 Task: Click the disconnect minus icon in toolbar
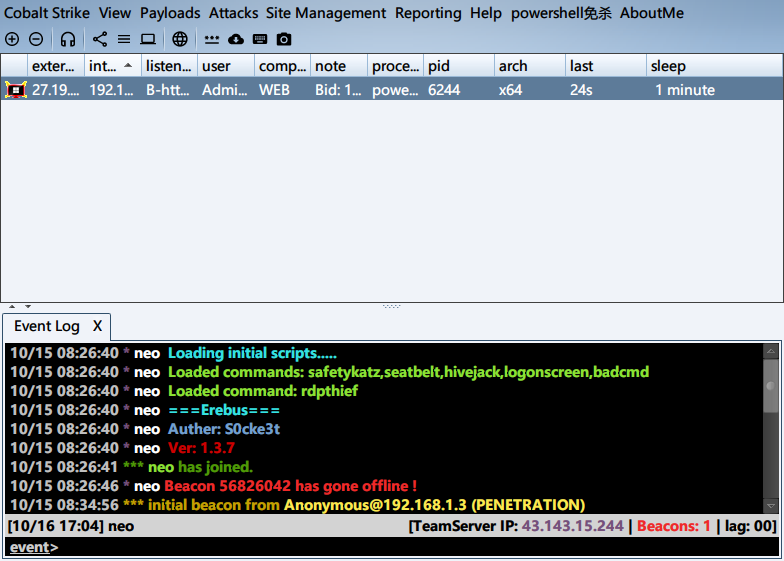pyautogui.click(x=36, y=39)
